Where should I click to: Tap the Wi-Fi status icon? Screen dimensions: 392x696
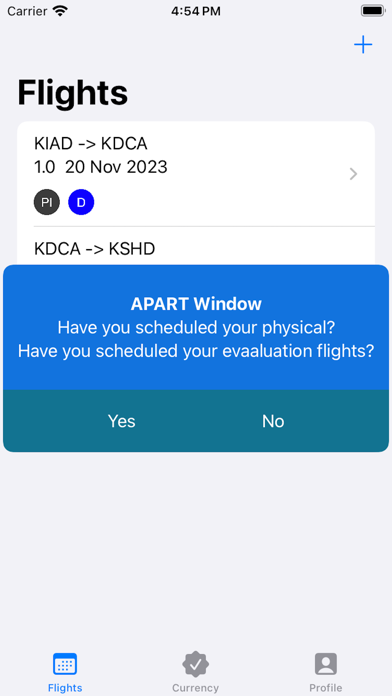60,11
